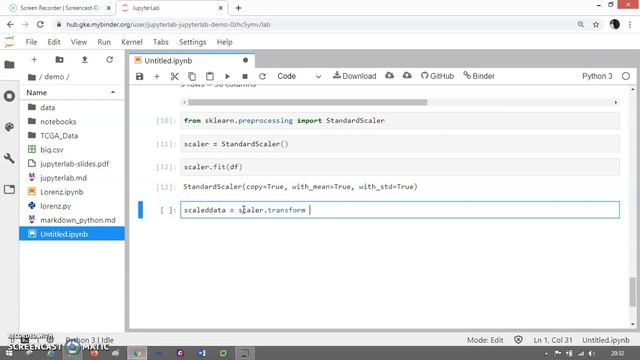The width and height of the screenshot is (640, 360).
Task: Open the Run menu
Action: pos(104,42)
